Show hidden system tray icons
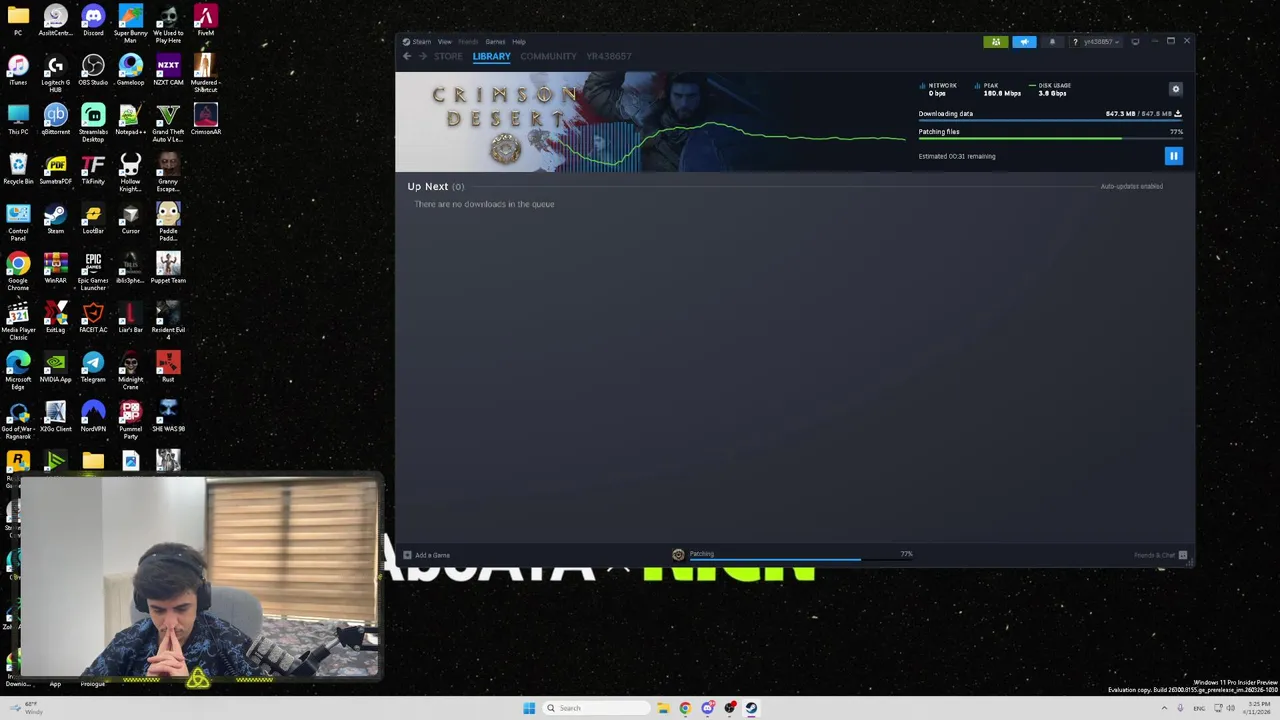1280x720 pixels. [1164, 708]
